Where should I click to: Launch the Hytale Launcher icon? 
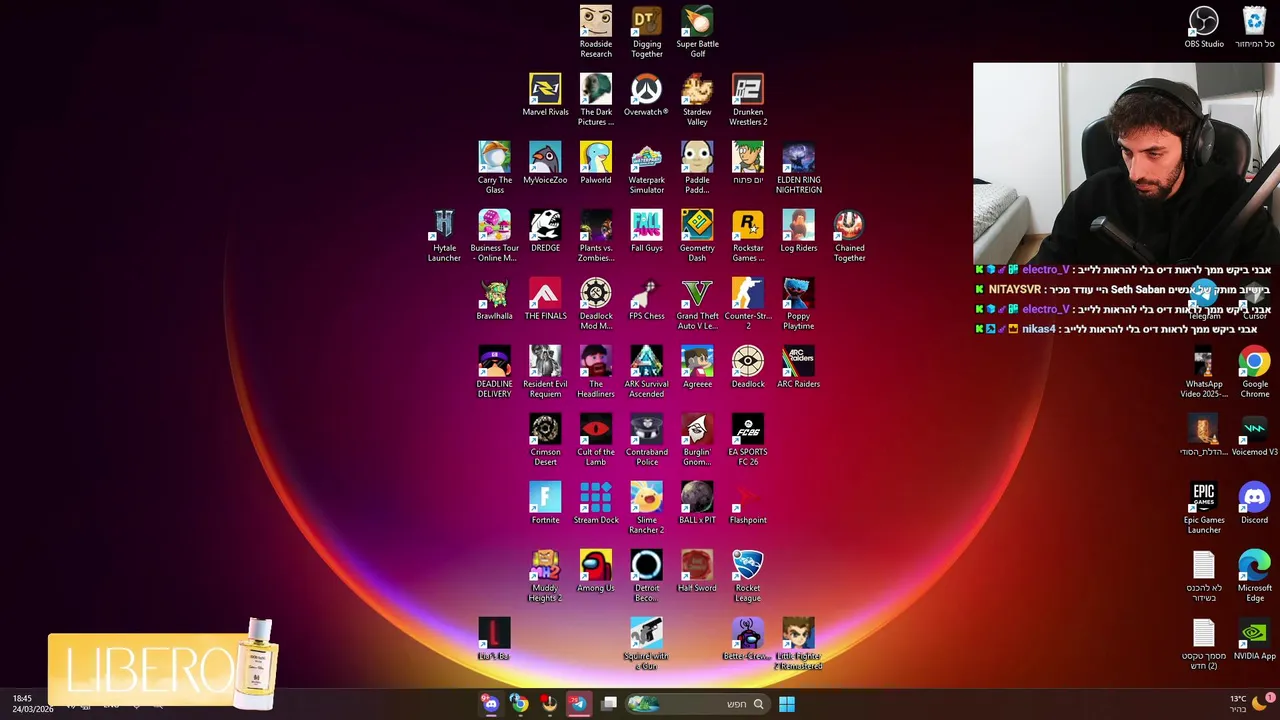coord(444,236)
